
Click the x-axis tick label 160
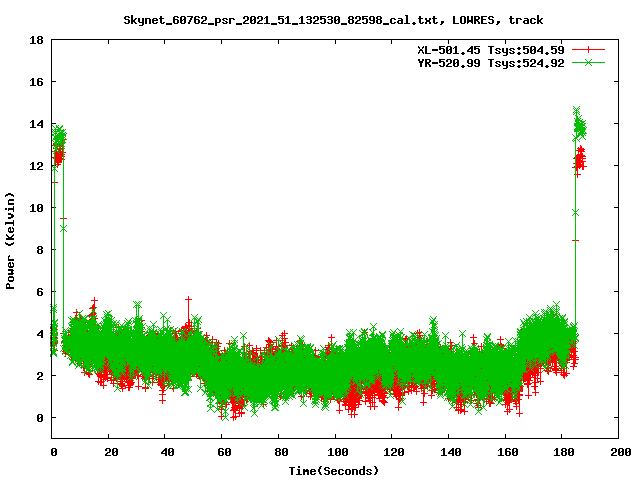[507, 452]
